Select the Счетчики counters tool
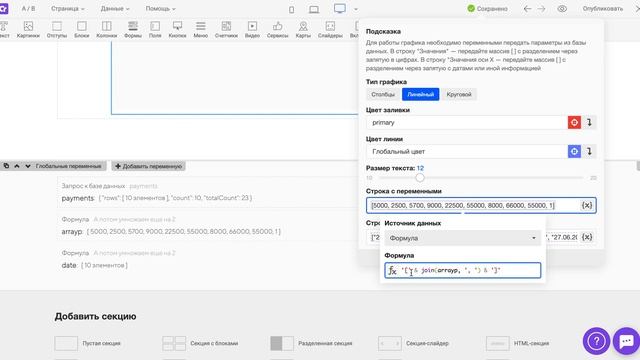 click(226, 29)
